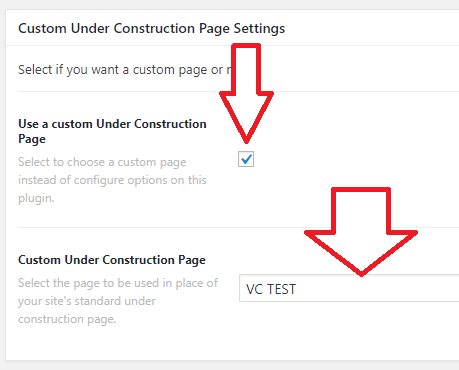Screen dimensions: 459x370
Task: Click the shaft of the small red arrow
Action: pos(246,68)
